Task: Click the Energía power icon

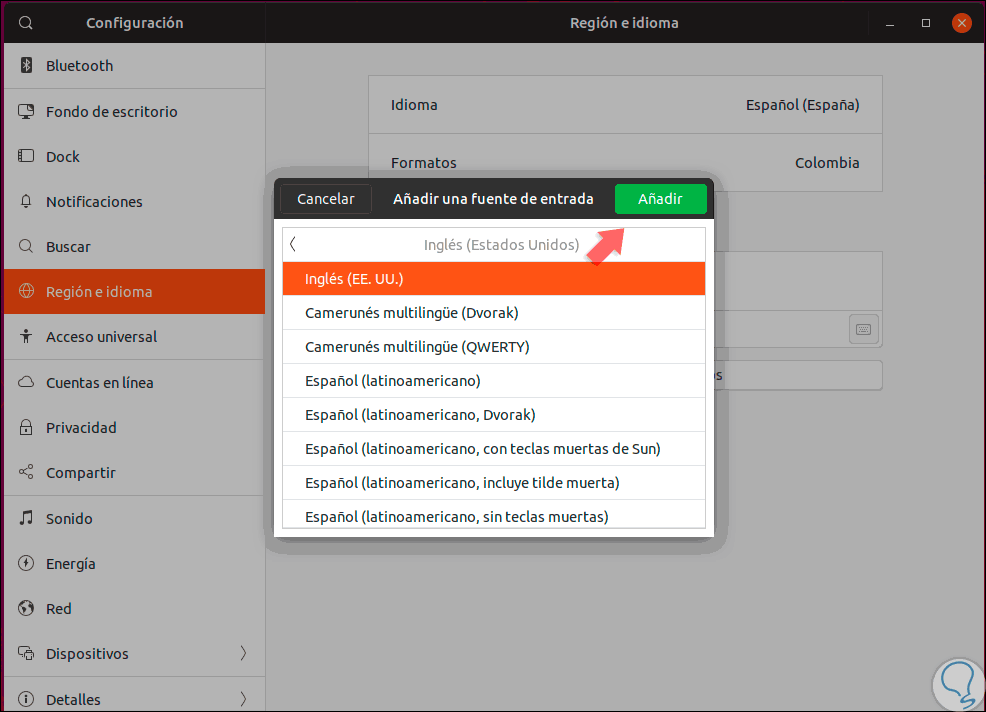Action: 26,563
